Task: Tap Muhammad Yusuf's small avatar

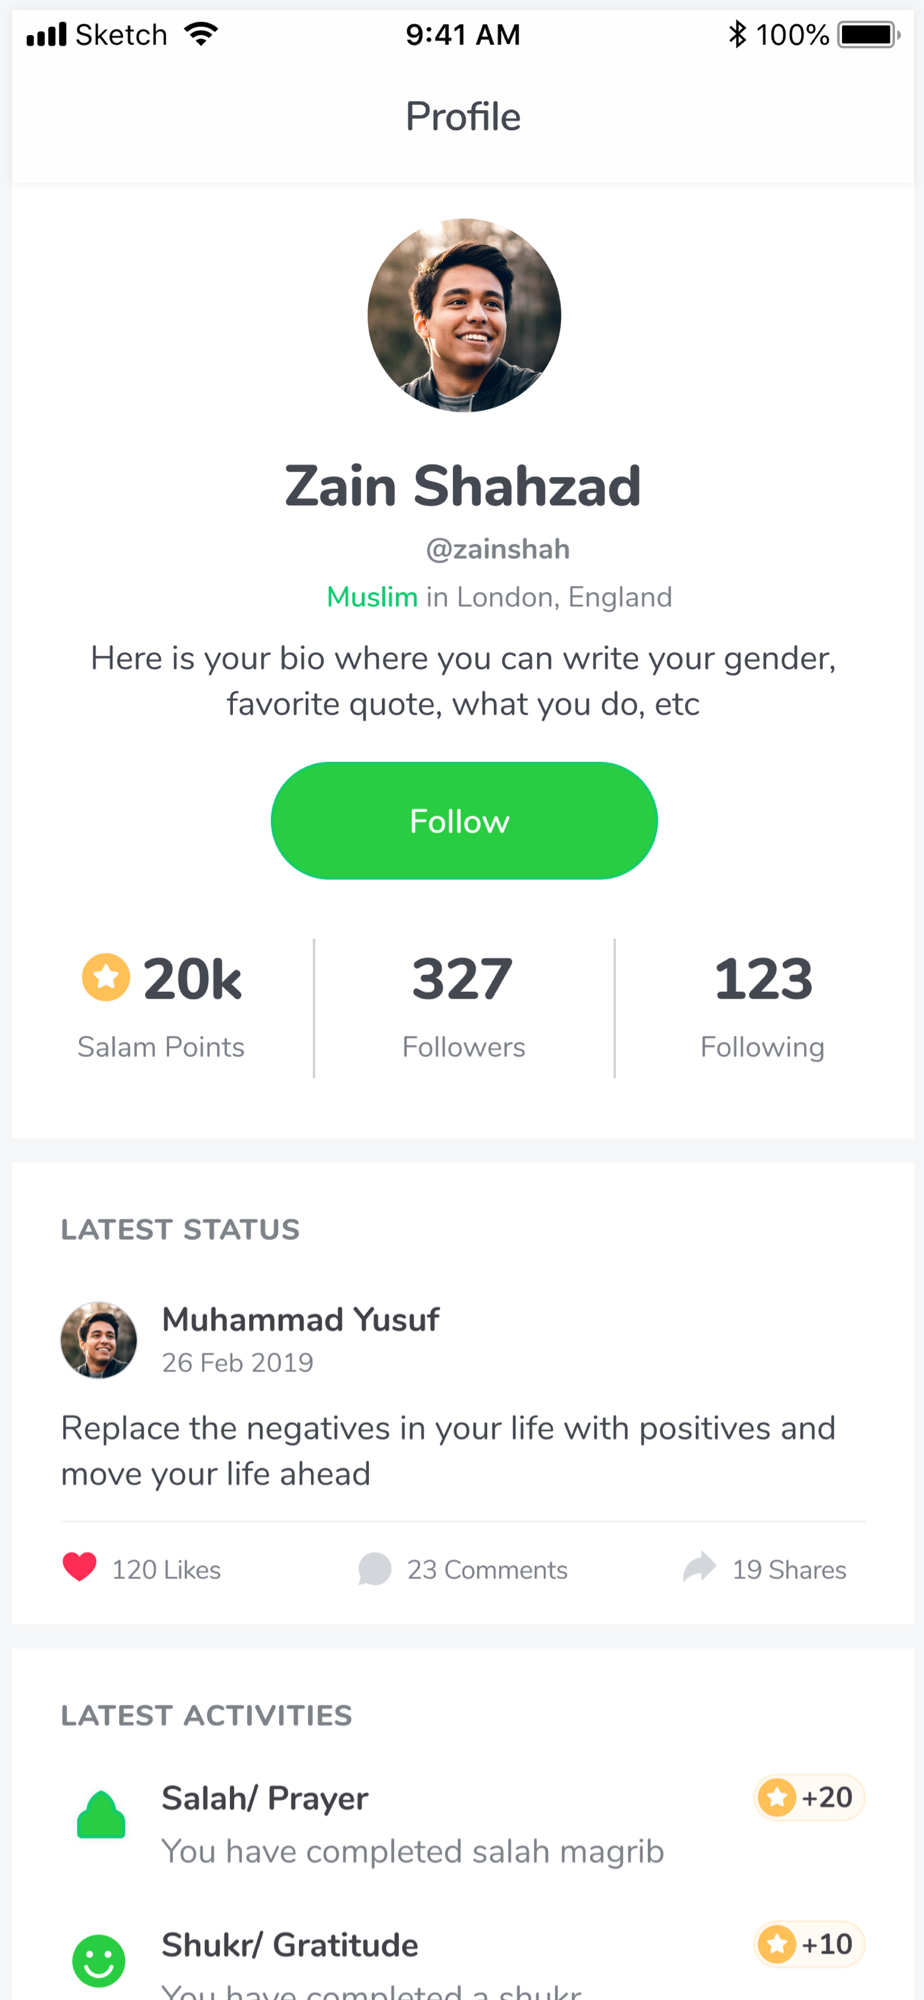Action: (x=99, y=1340)
